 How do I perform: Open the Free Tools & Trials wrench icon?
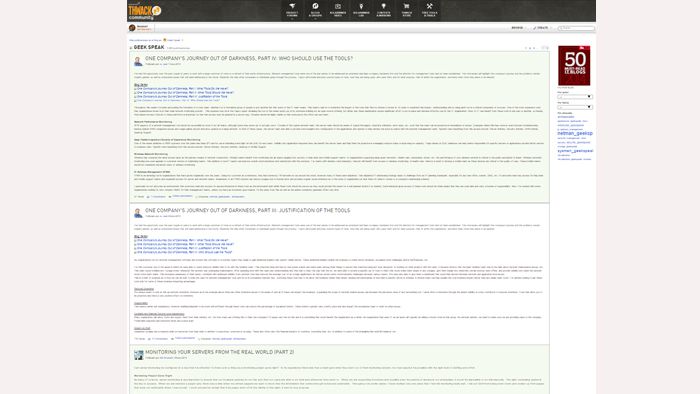click(x=429, y=9)
